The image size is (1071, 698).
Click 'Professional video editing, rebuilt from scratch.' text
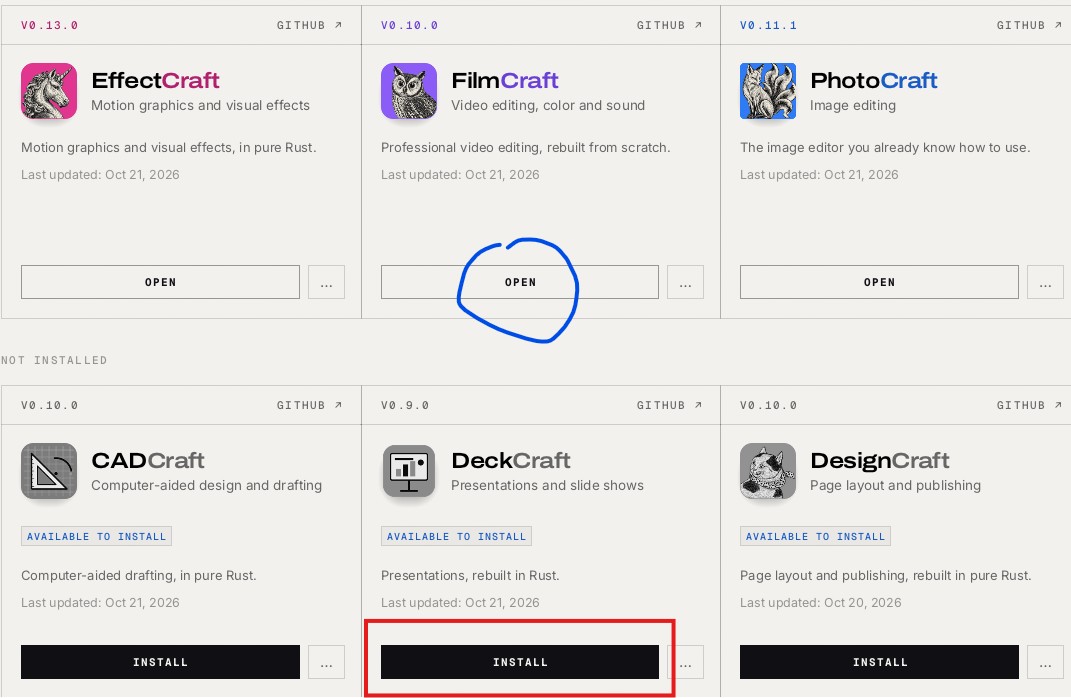[525, 148]
